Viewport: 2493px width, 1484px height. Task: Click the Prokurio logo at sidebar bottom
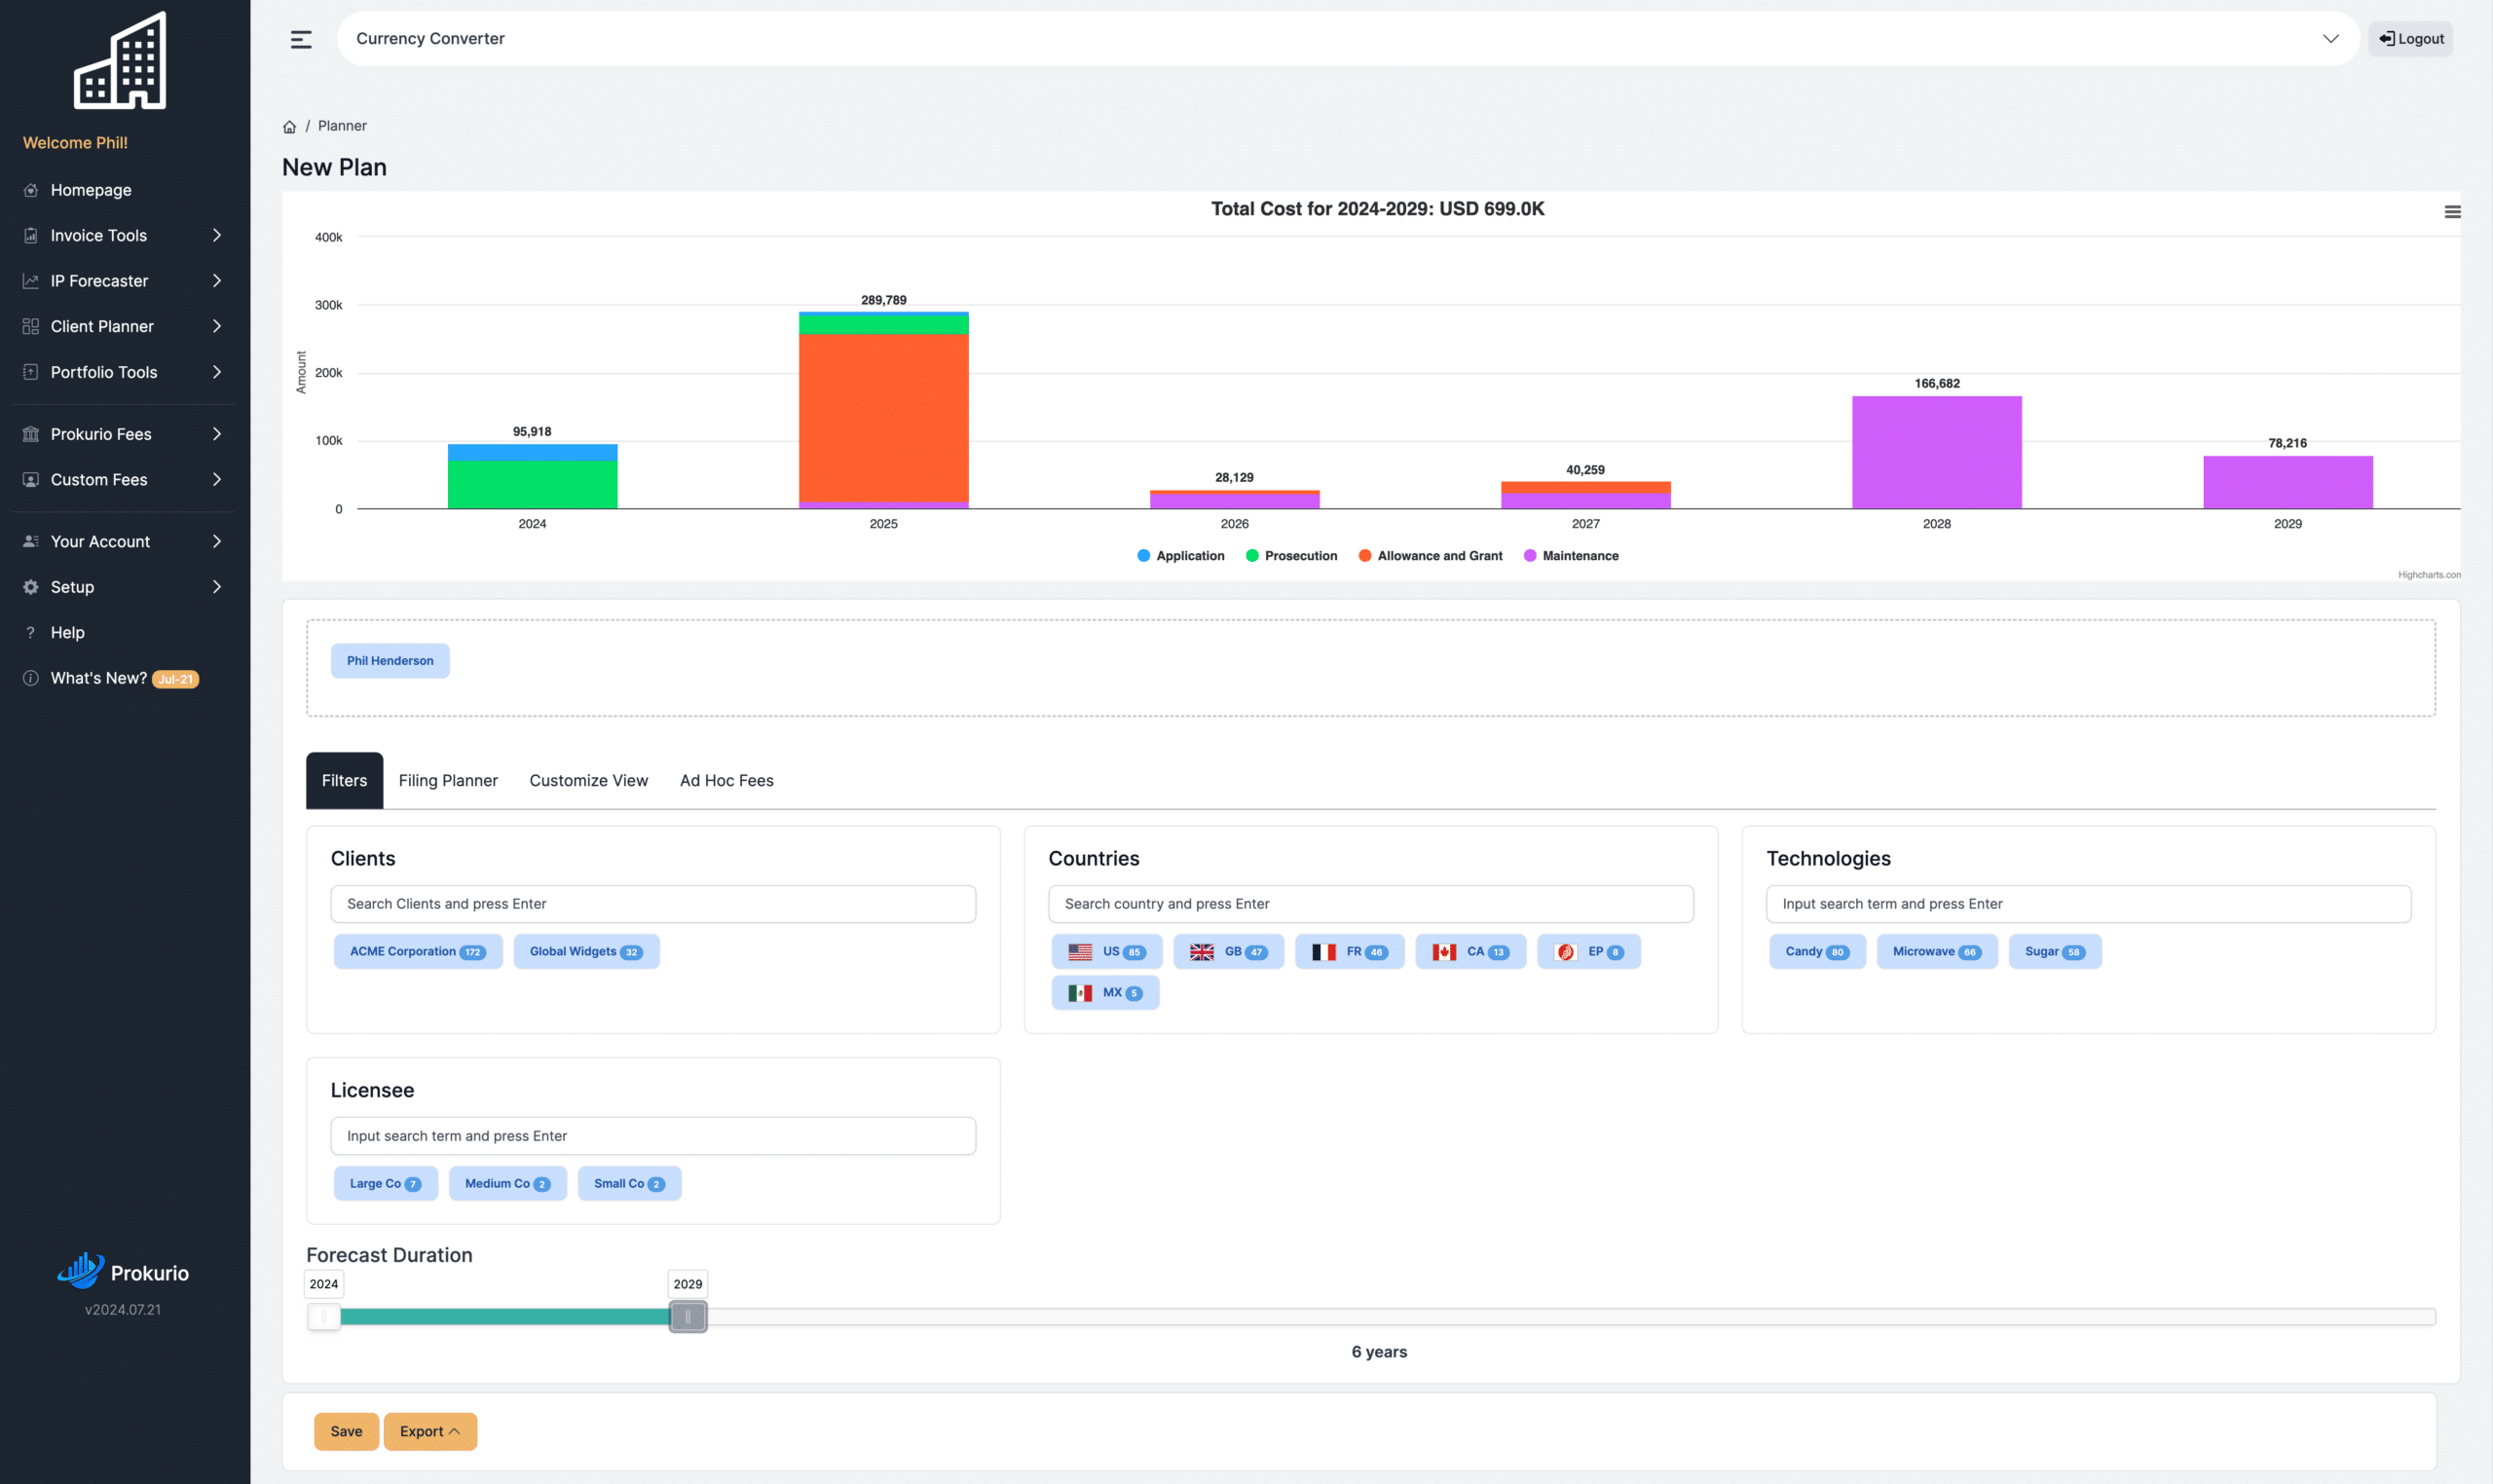(123, 1271)
